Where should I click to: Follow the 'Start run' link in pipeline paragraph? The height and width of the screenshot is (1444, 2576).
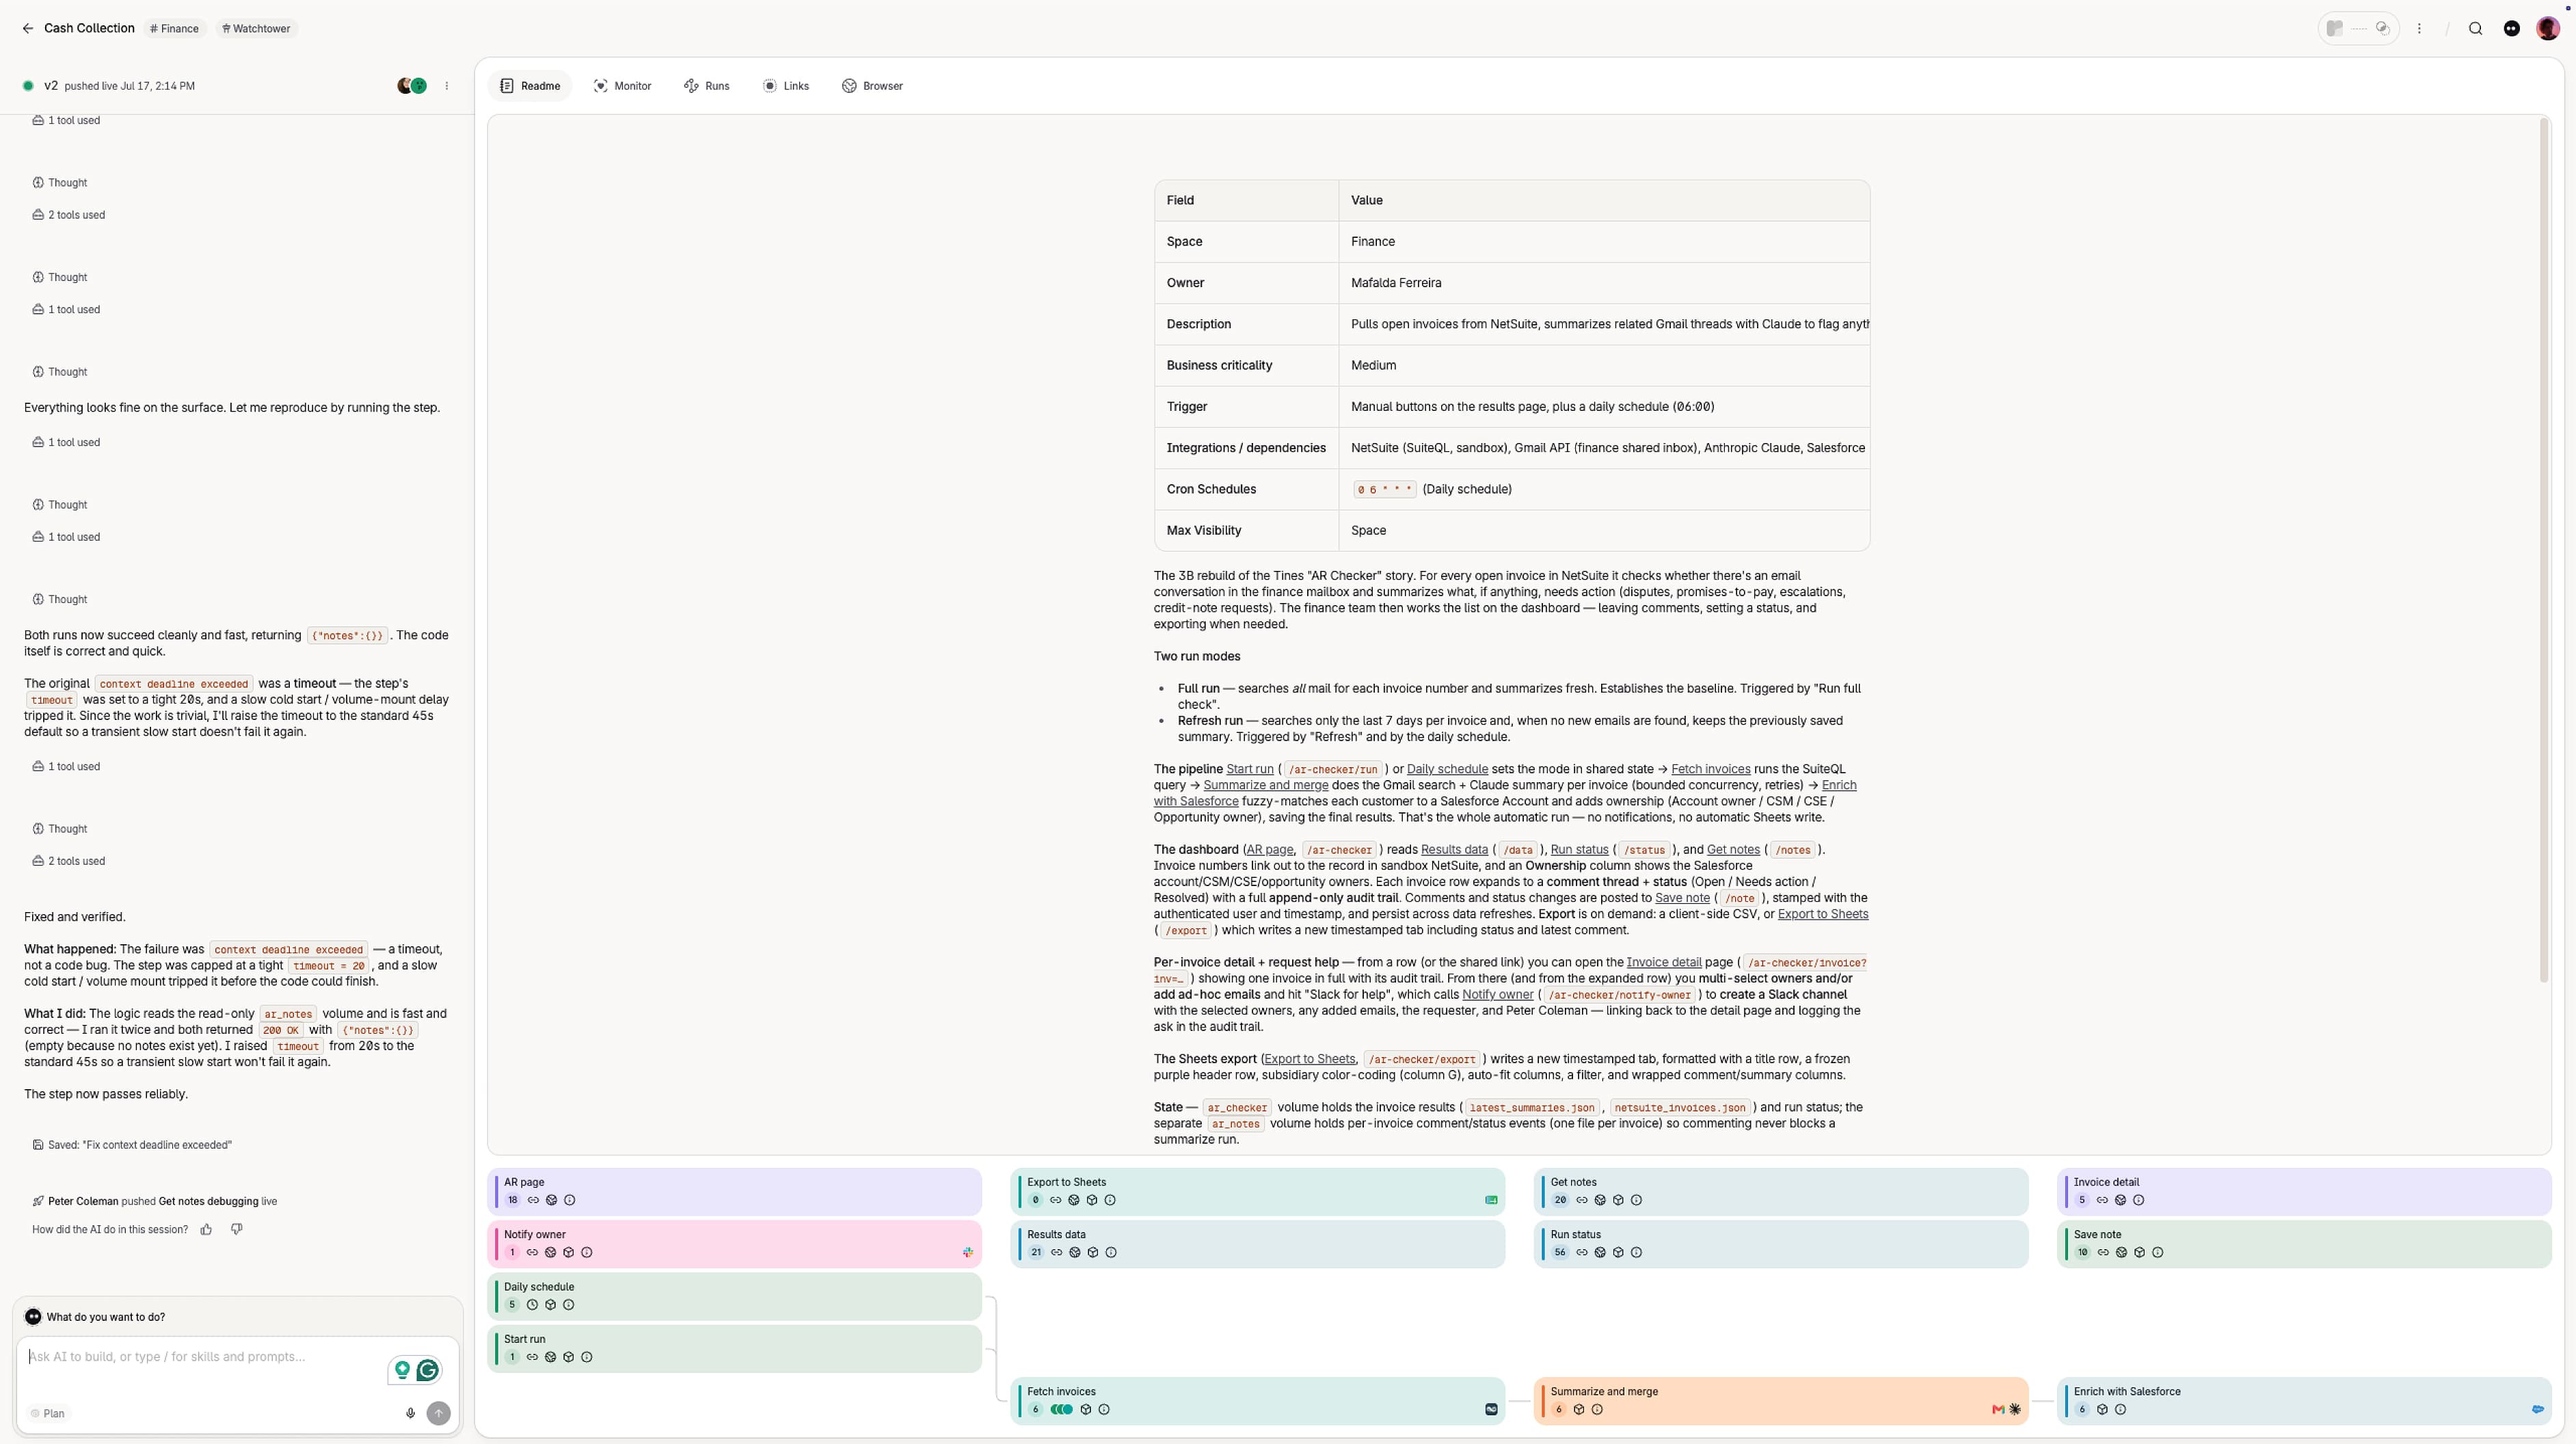[x=1250, y=769]
